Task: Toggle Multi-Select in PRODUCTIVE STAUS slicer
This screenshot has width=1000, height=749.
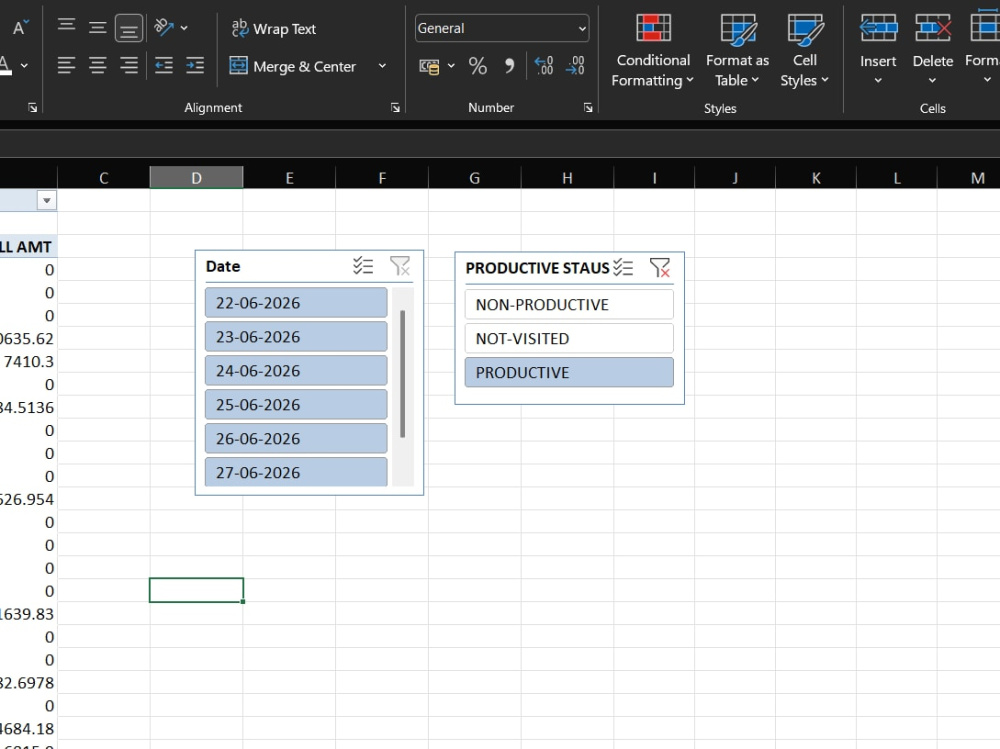Action: coord(623,267)
